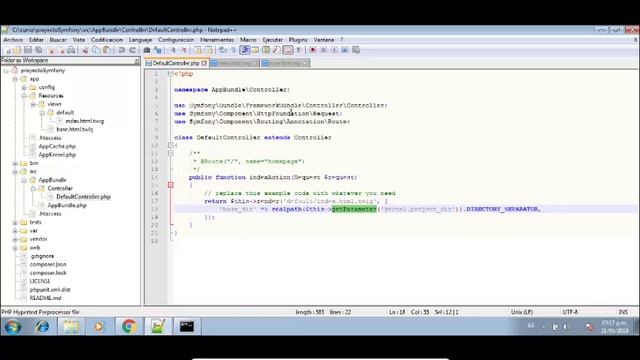Screen dimensions: 640x360
Task: Open the Codificacion menu
Action: [x=107, y=40]
